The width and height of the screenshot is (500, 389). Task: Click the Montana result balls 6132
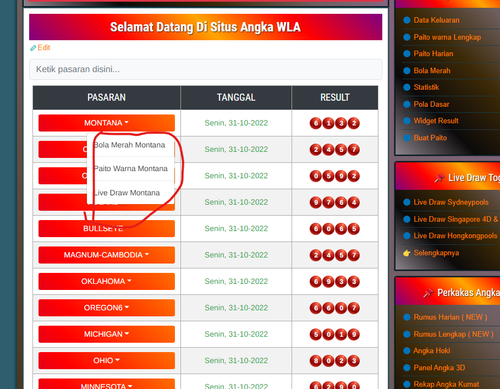pyautogui.click(x=335, y=123)
